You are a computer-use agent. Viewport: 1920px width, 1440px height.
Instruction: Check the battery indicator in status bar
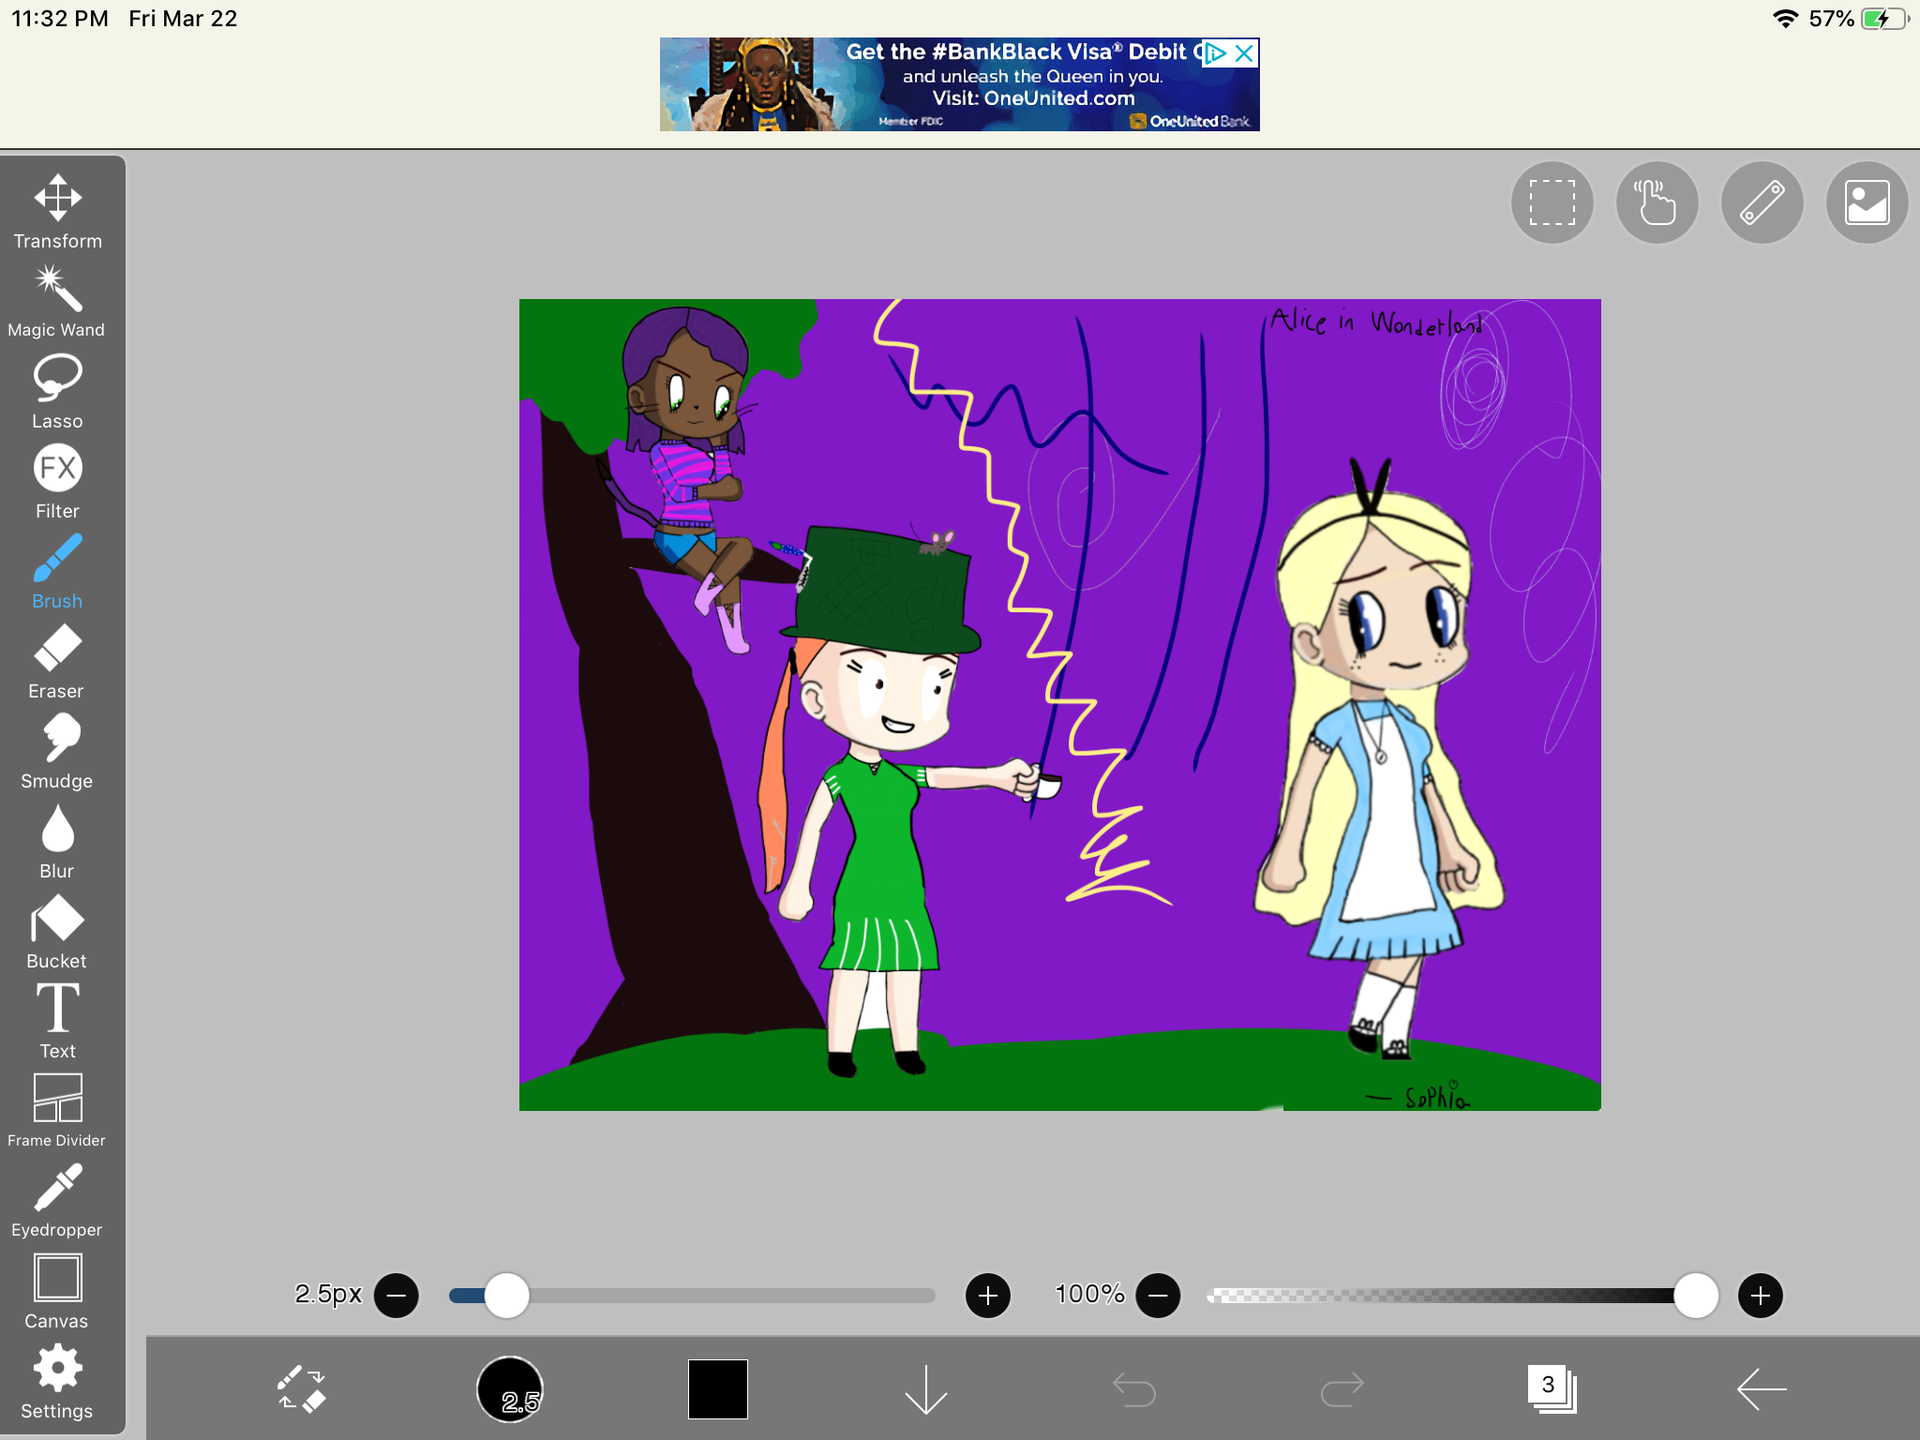tap(1885, 19)
